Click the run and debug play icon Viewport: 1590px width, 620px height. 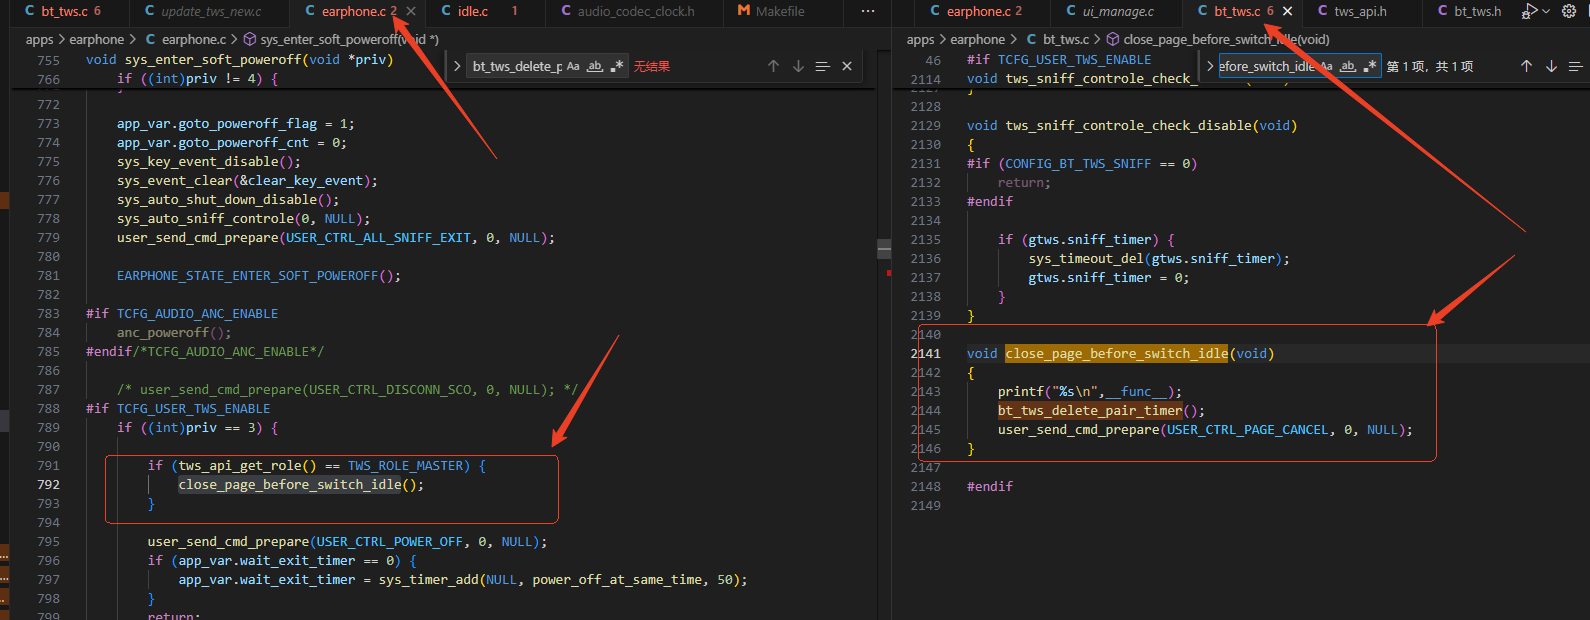1529,11
